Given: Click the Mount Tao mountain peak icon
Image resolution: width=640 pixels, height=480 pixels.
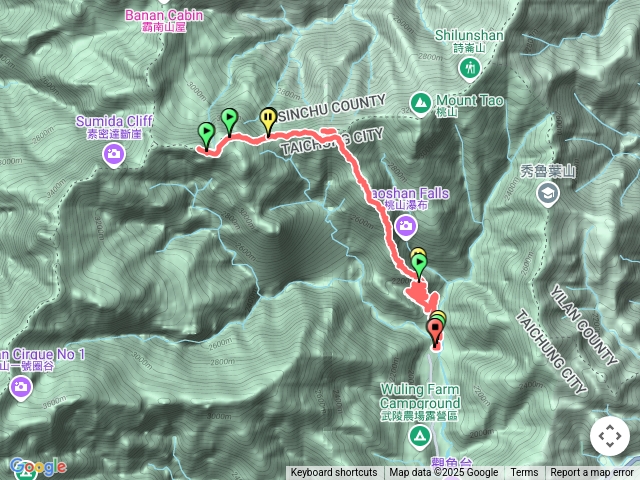Looking at the screenshot, I should pyautogui.click(x=421, y=104).
